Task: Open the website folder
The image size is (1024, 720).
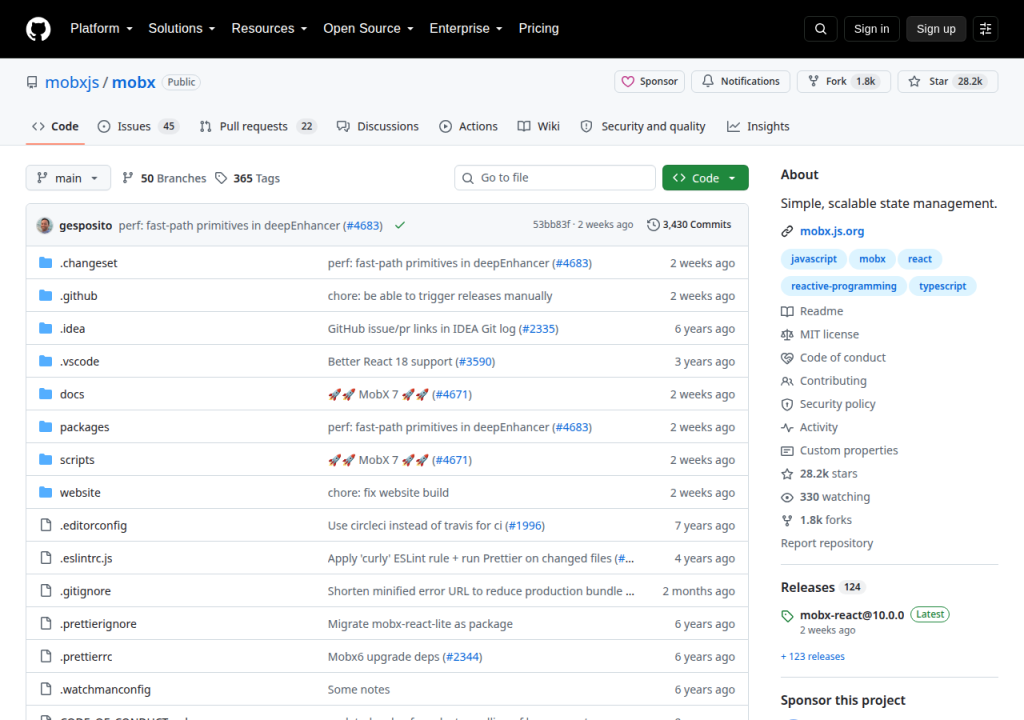Action: click(80, 493)
